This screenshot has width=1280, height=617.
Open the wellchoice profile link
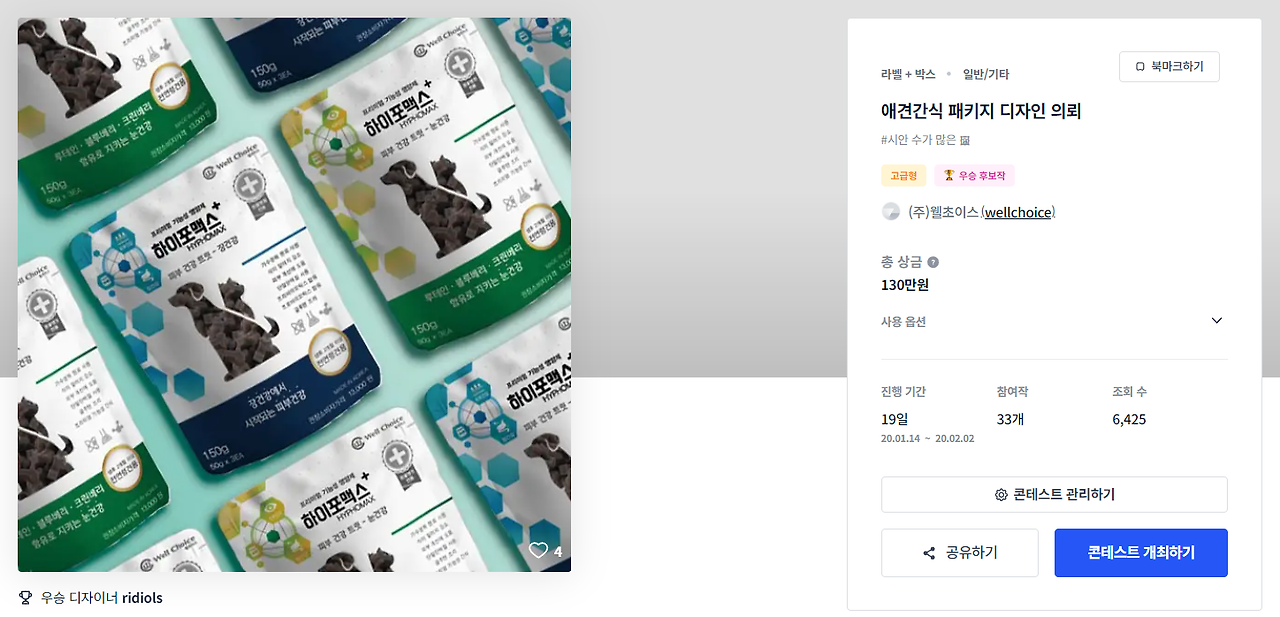(1018, 212)
